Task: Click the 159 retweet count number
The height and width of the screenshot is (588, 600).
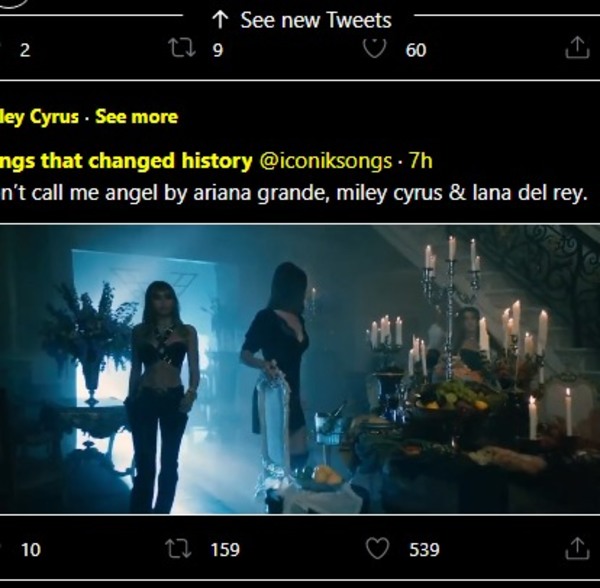Action: (x=225, y=549)
